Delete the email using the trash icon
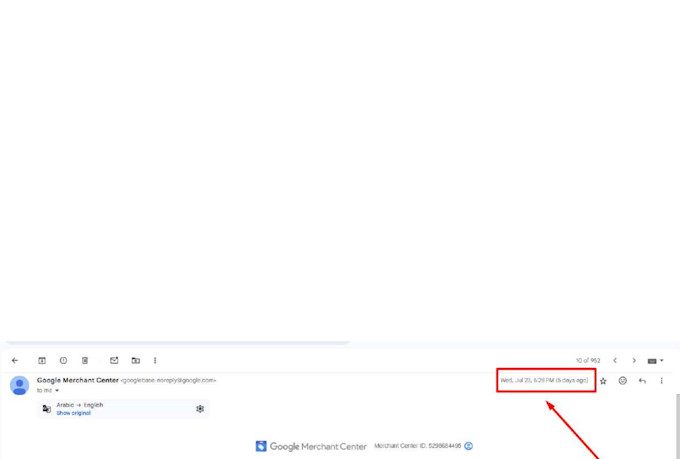680x459 pixels. 85,361
